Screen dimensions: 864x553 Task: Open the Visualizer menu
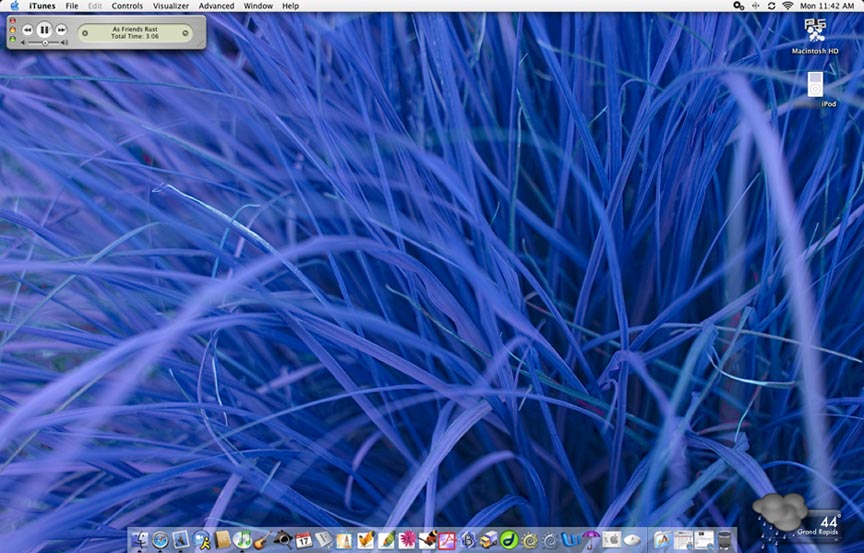[x=171, y=6]
